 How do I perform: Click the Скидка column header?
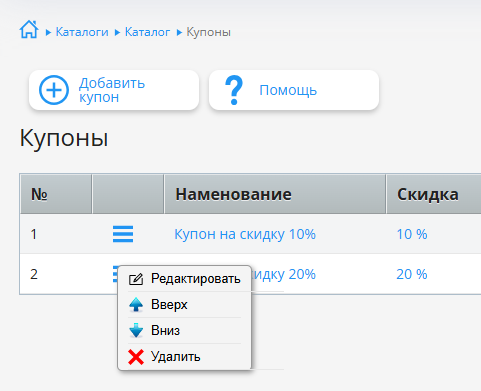click(433, 194)
